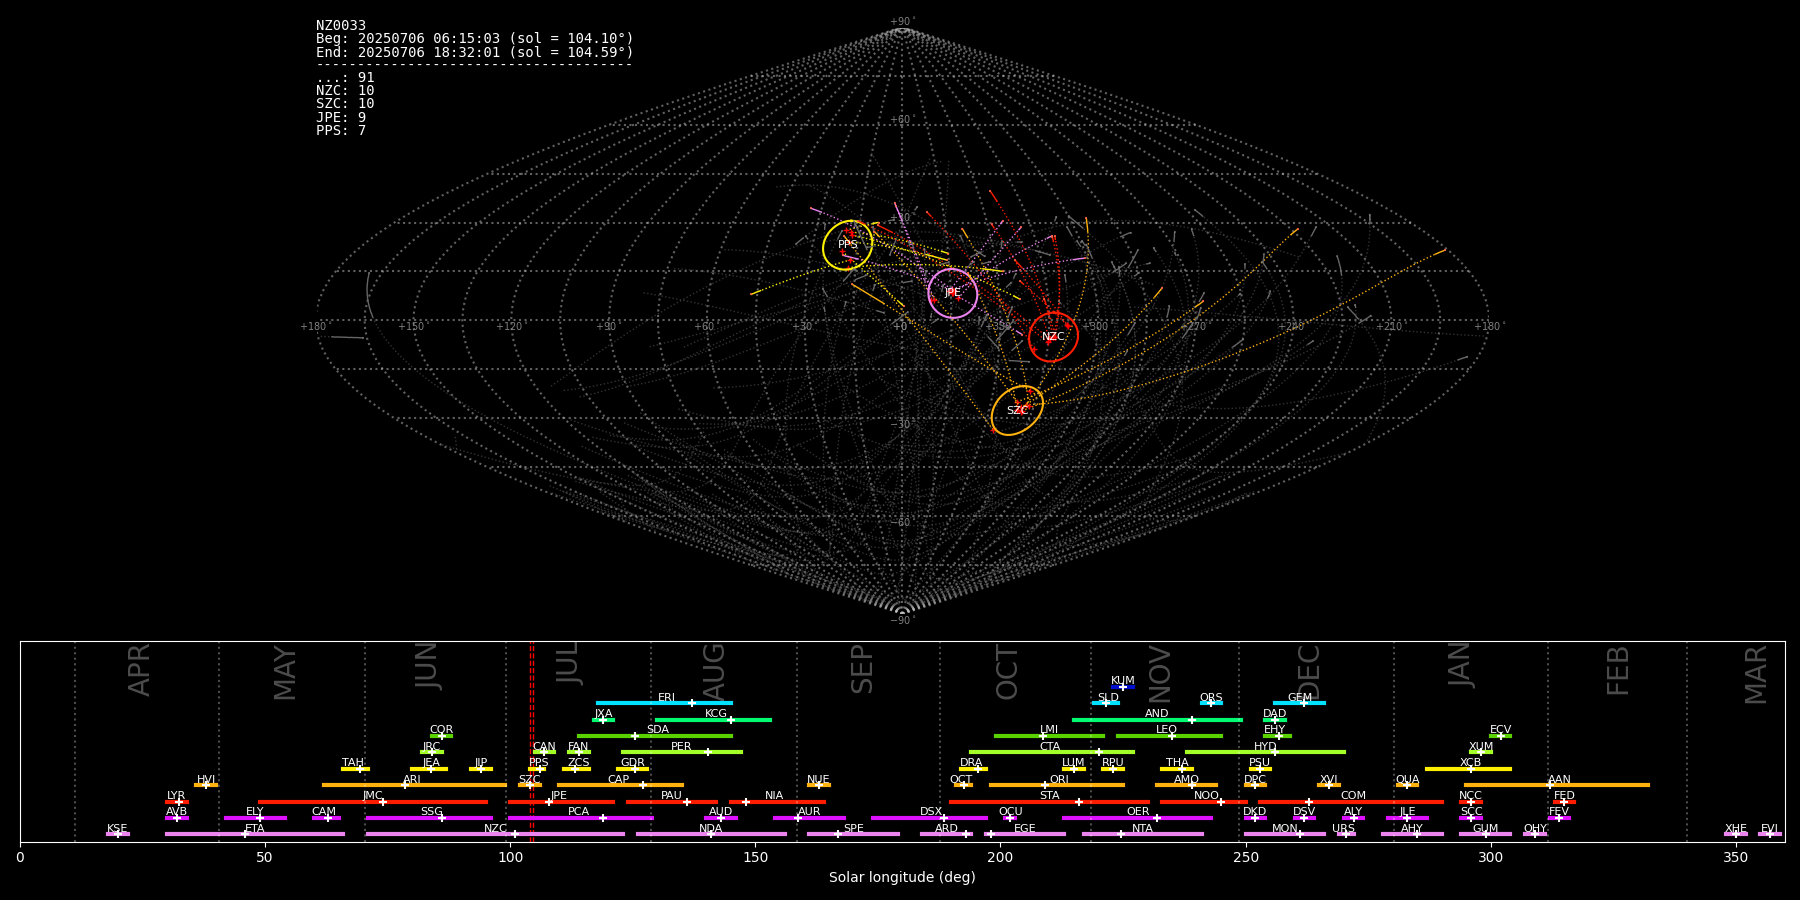Click the ETA shower label on pink bar

pyautogui.click(x=255, y=829)
